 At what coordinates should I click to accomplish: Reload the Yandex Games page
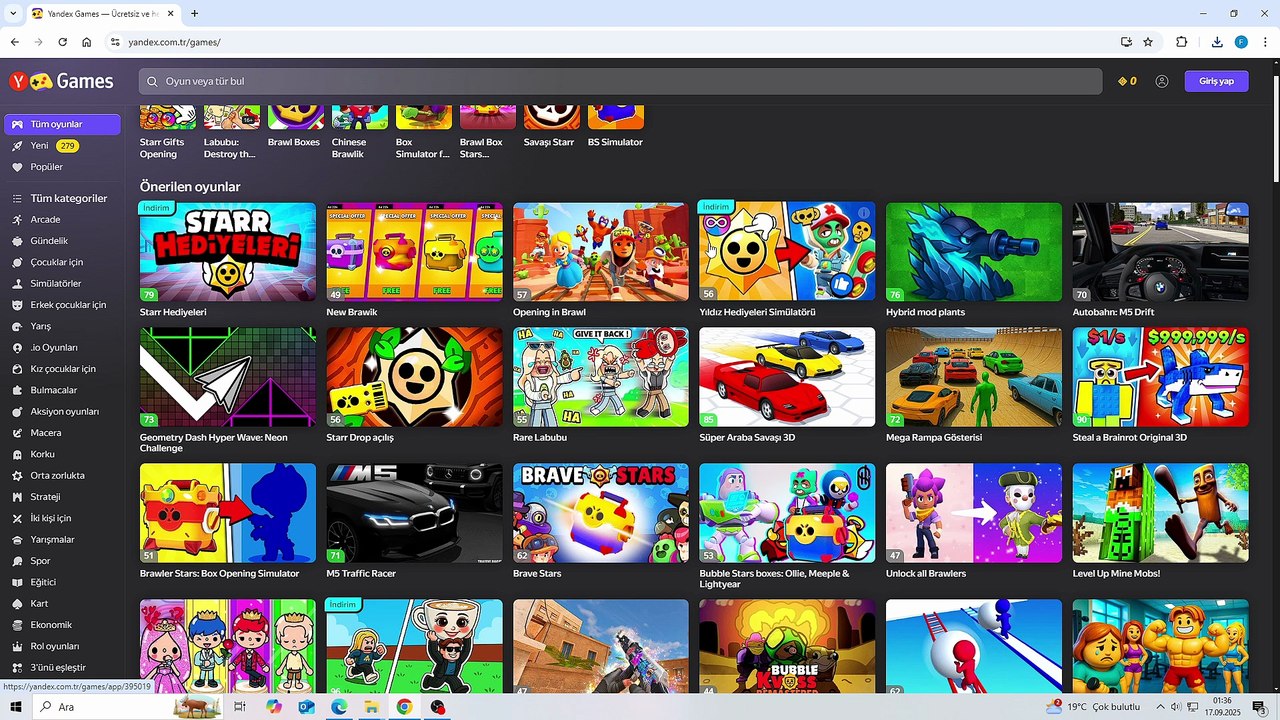click(x=62, y=42)
